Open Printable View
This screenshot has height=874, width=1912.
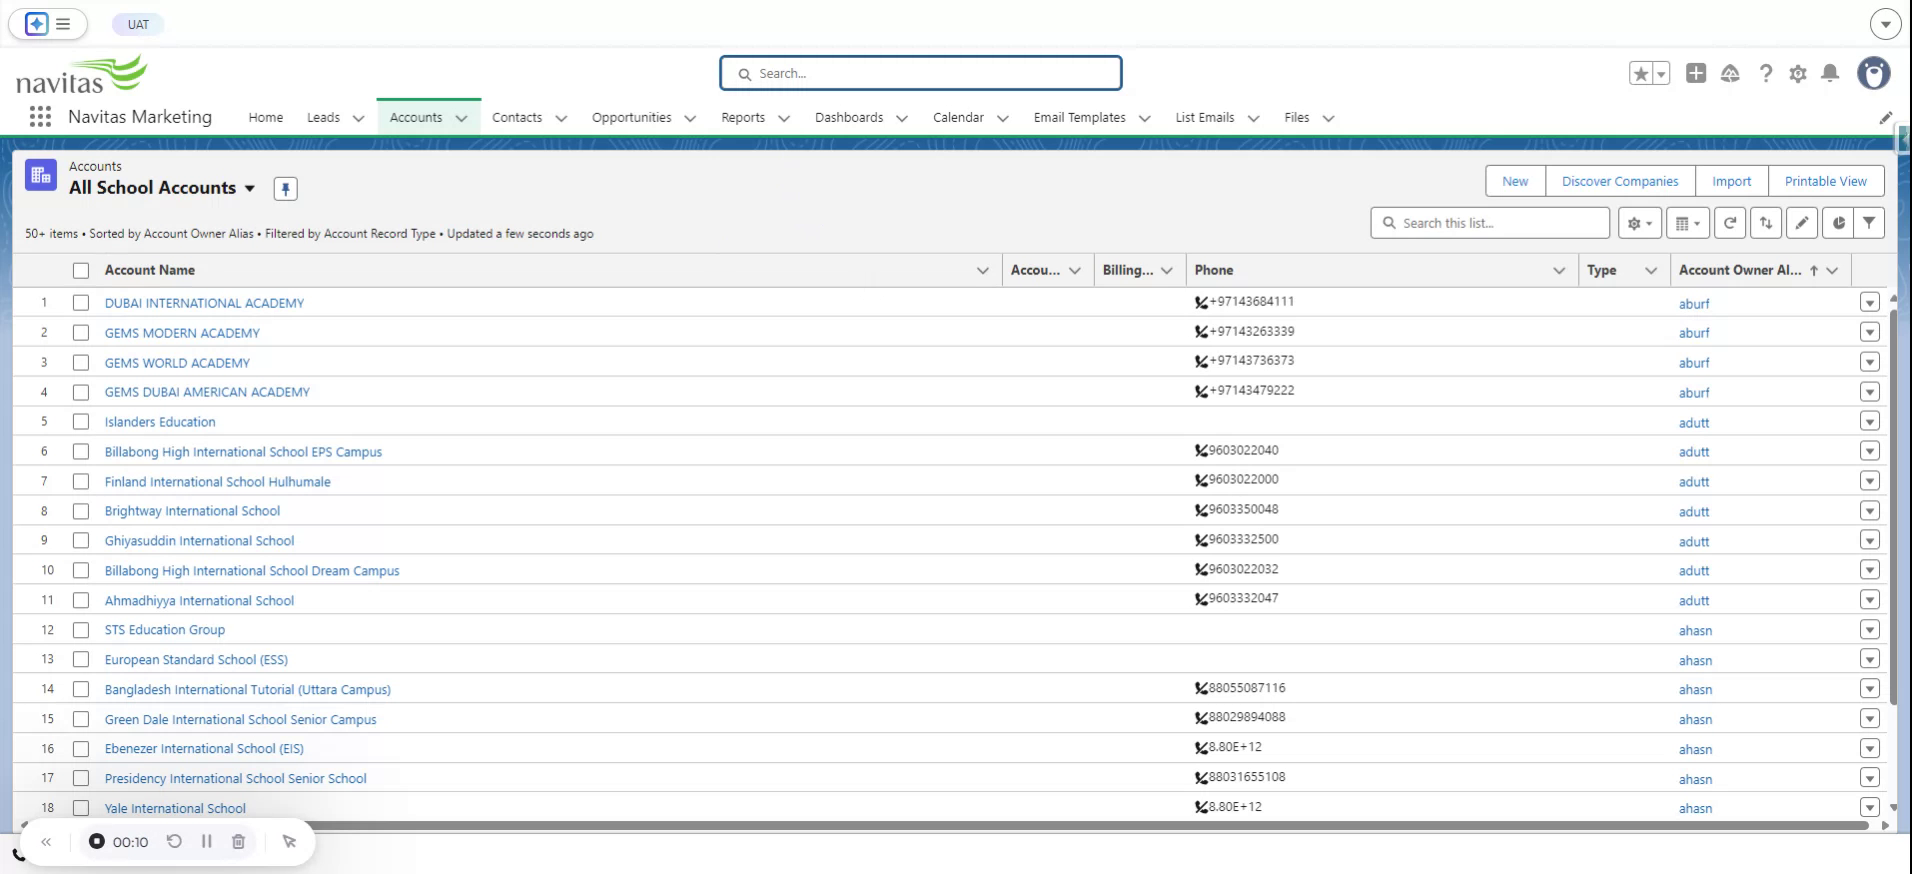[x=1826, y=181]
